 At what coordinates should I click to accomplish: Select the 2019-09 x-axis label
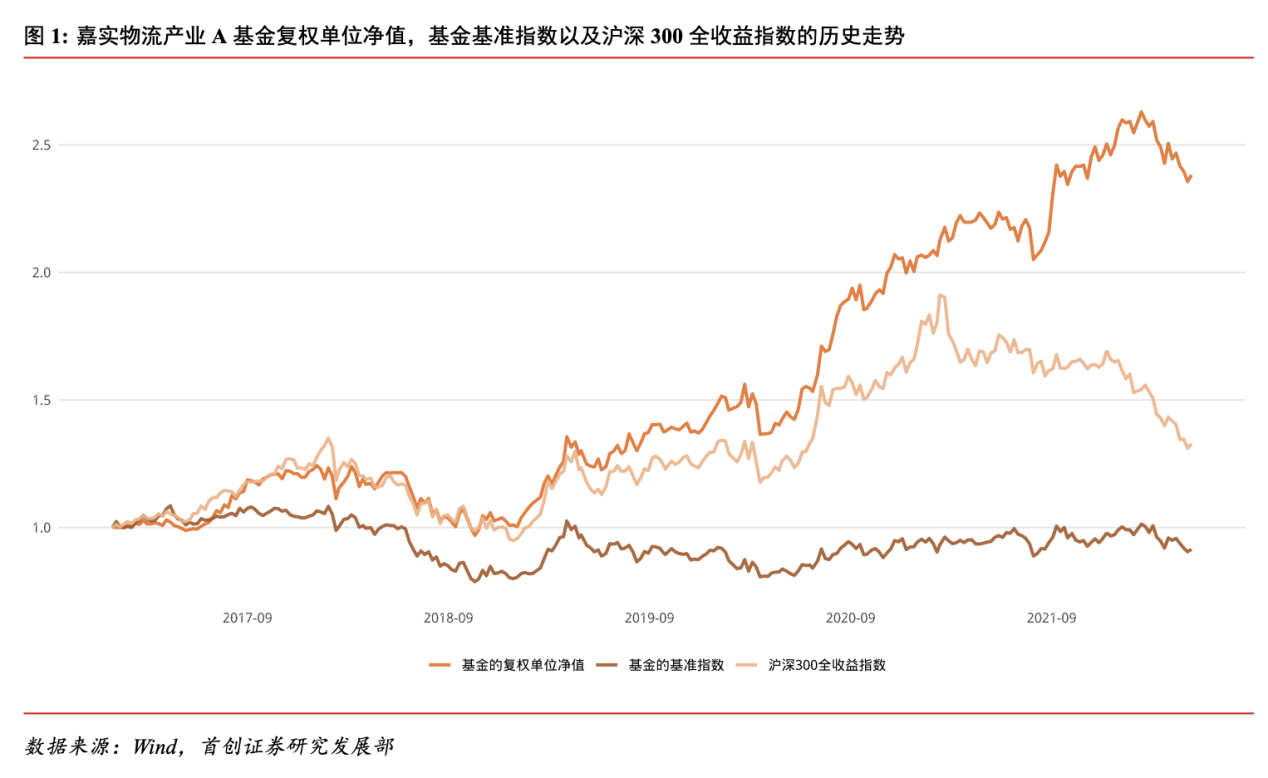click(649, 618)
